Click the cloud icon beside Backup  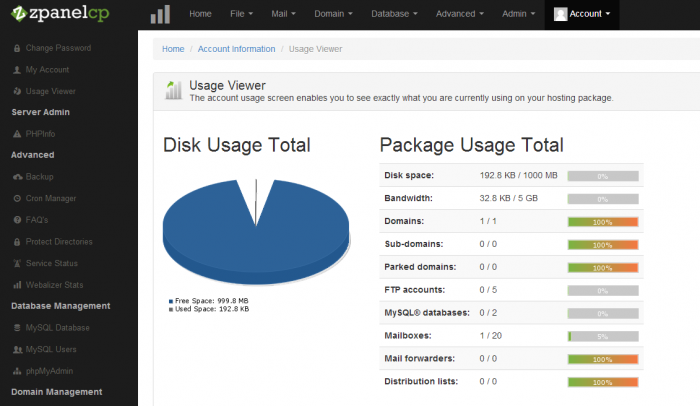tap(16, 177)
